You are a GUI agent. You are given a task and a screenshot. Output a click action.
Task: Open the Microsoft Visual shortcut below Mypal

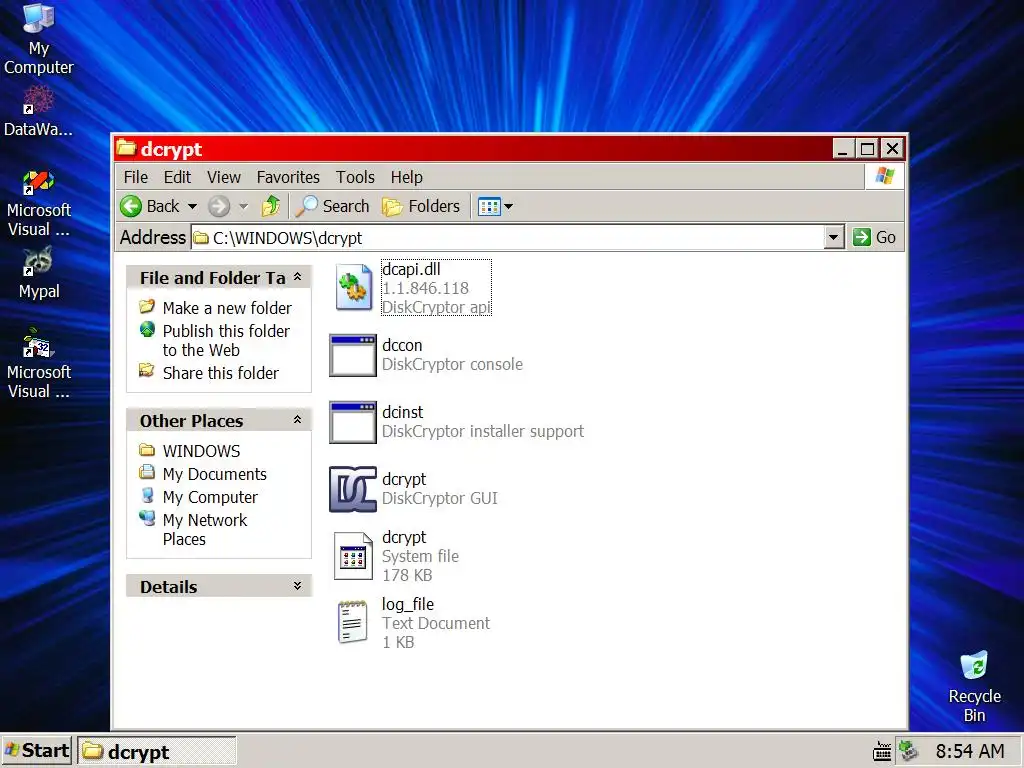(39, 364)
